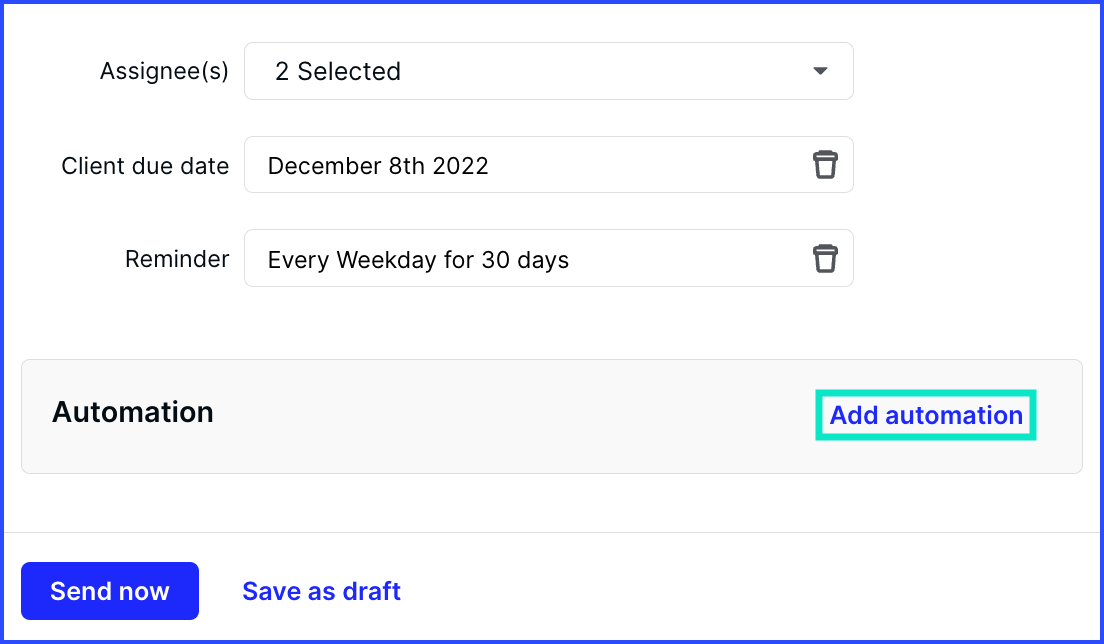Screen dimensions: 1104x644
Task: Open the Reminder schedule field
Action: point(548,258)
